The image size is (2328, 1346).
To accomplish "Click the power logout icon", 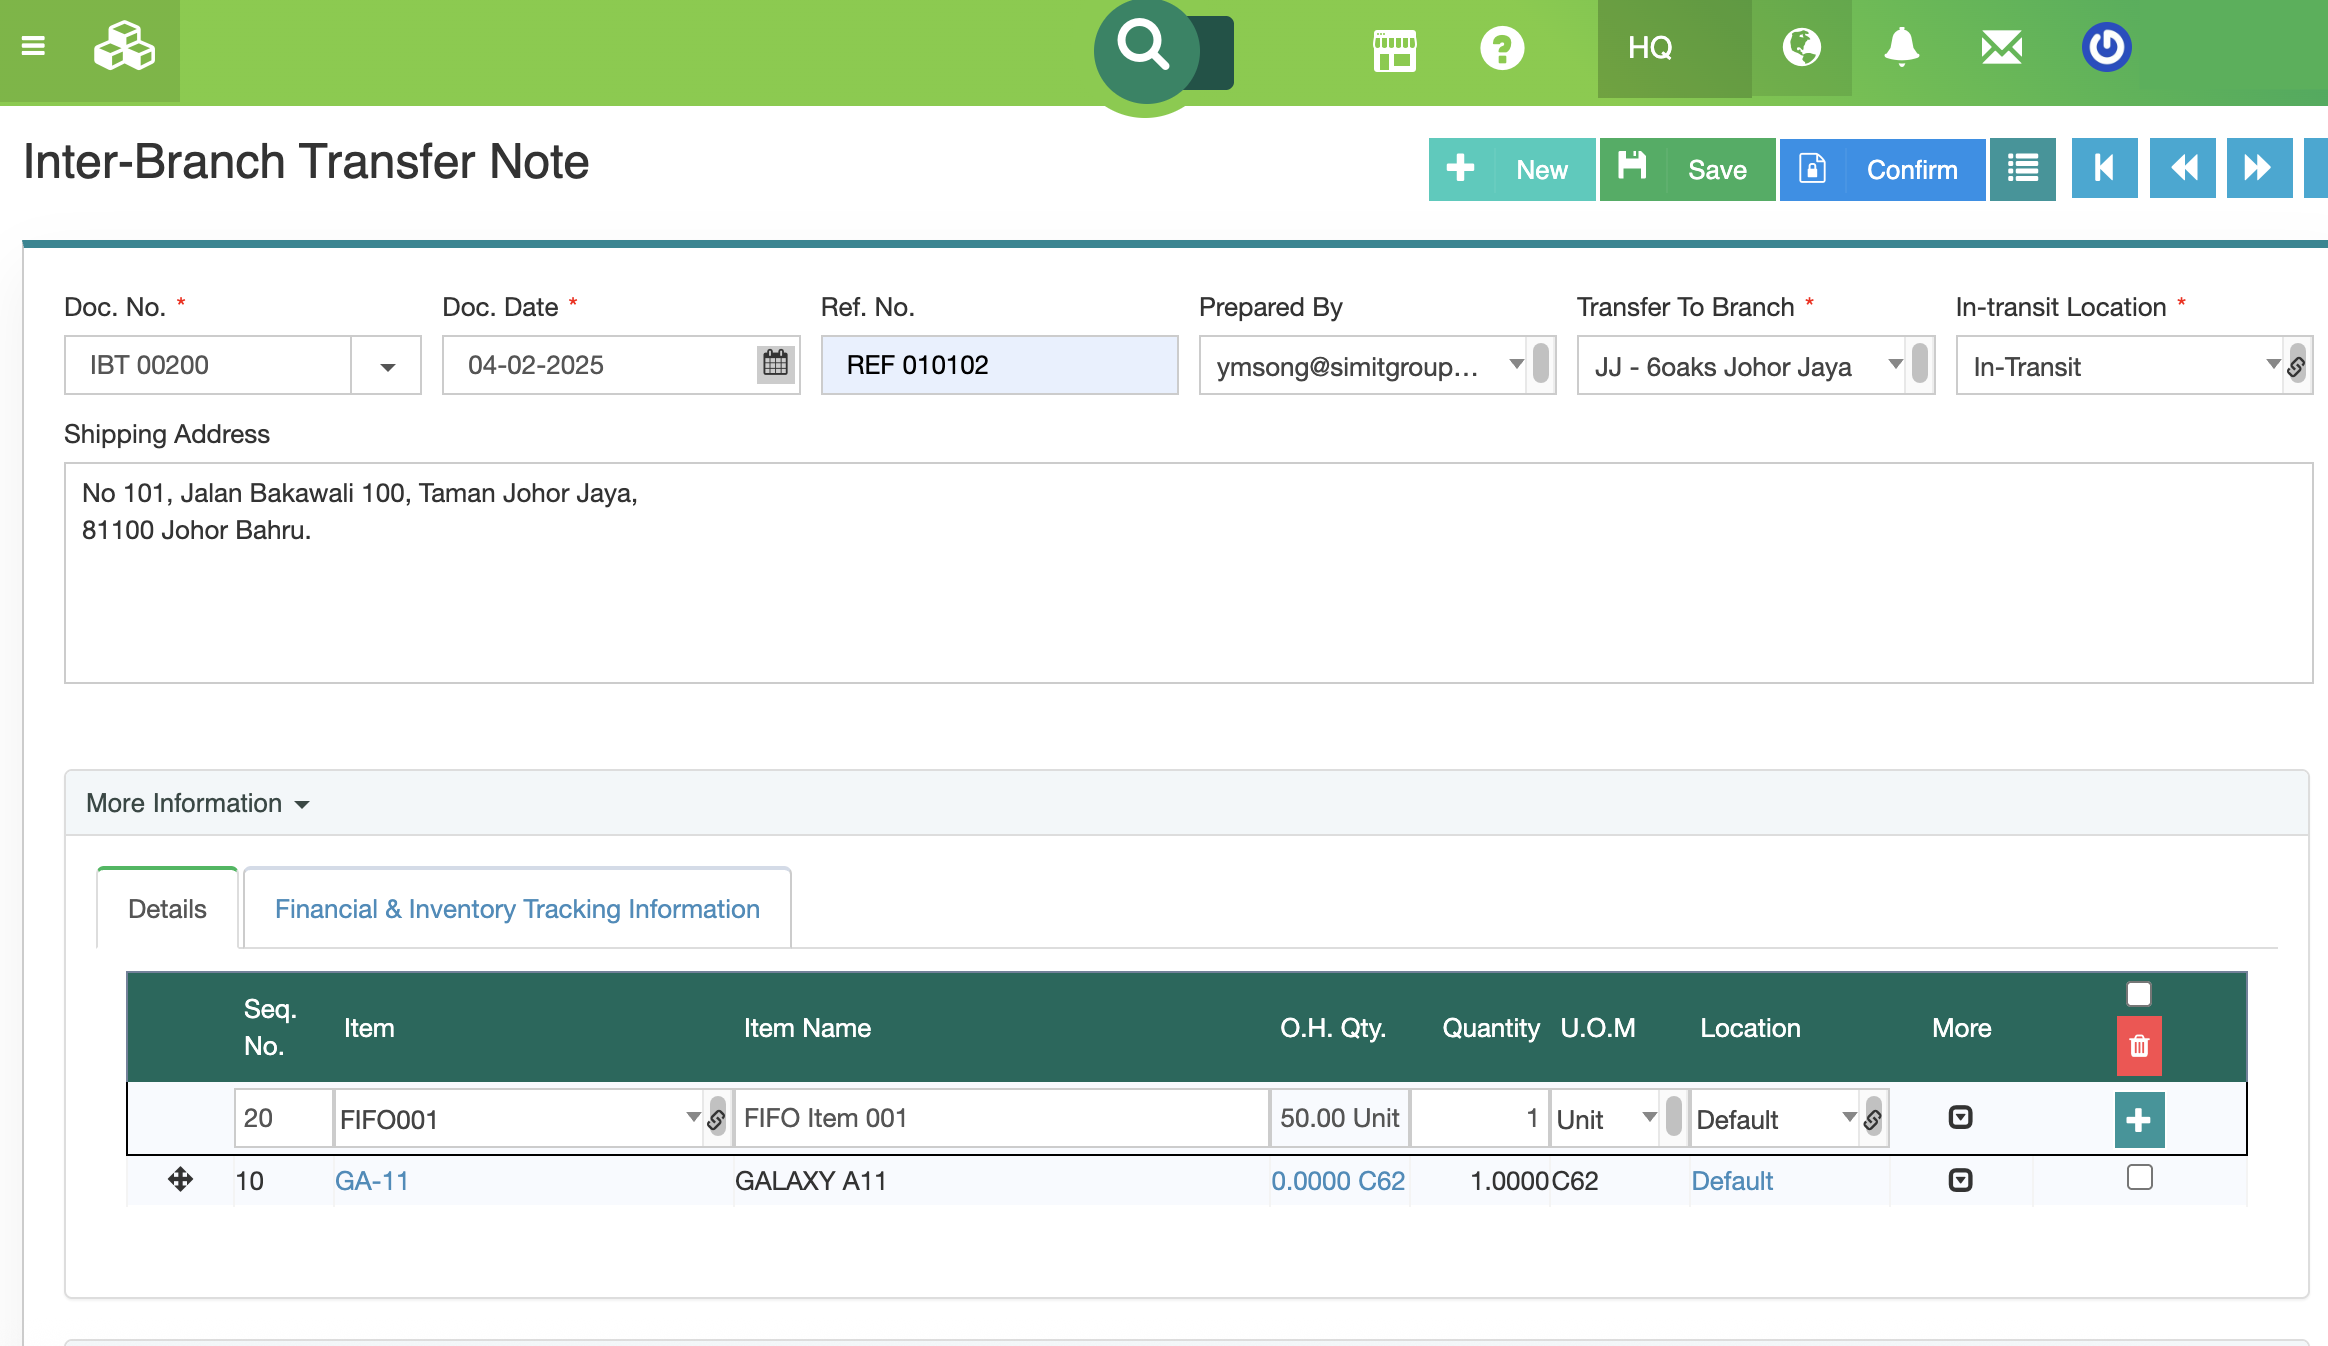I will coord(2106,47).
